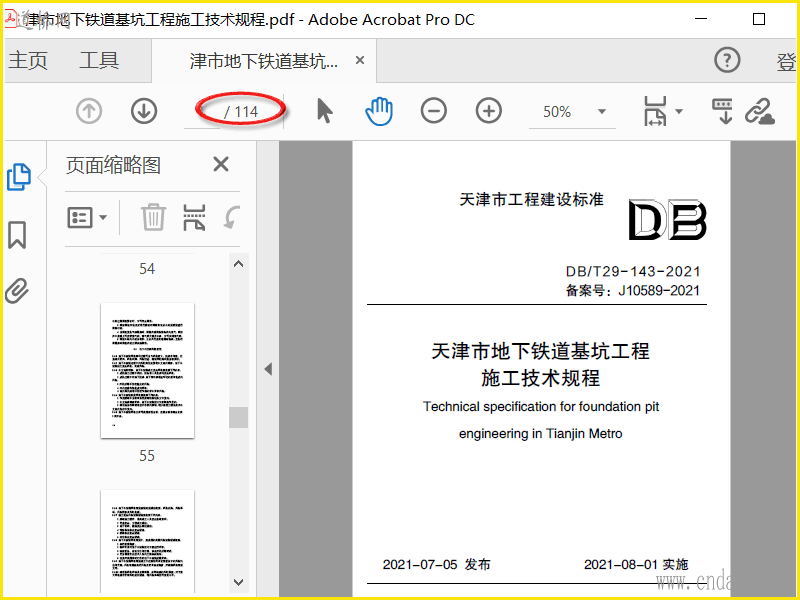Go to the previous page with up arrow
This screenshot has height=600, width=800.
(89, 111)
